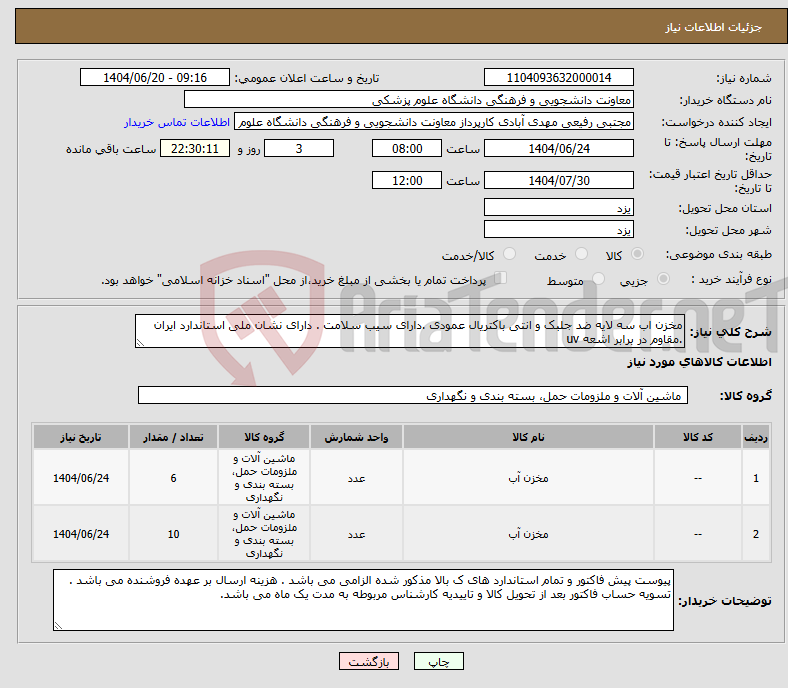Click the تاریخ و ساعت اعلان عمومی field
This screenshot has height=688, width=788.
(156, 78)
